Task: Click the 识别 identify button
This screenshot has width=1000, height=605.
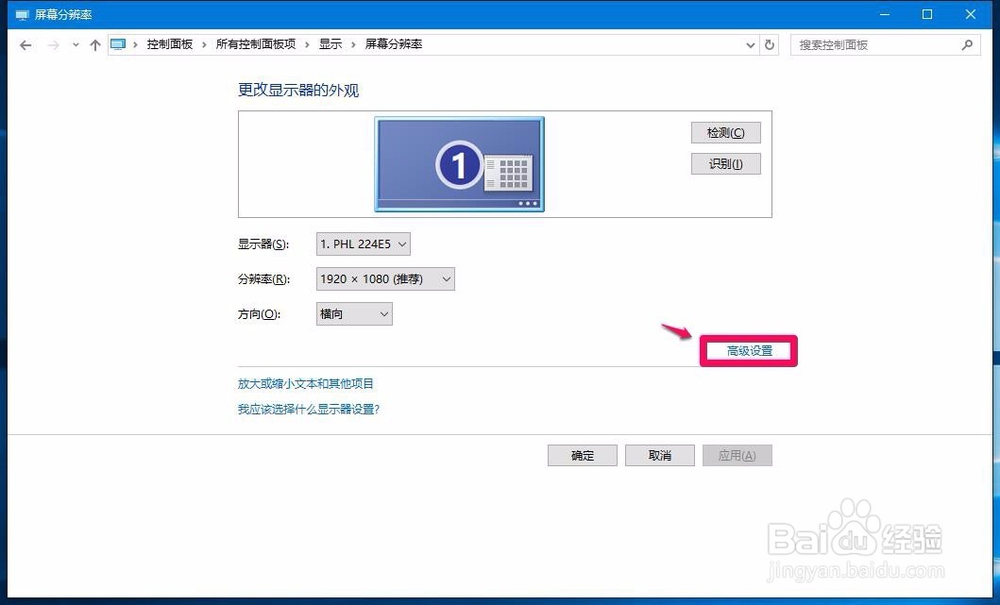Action: (x=724, y=163)
